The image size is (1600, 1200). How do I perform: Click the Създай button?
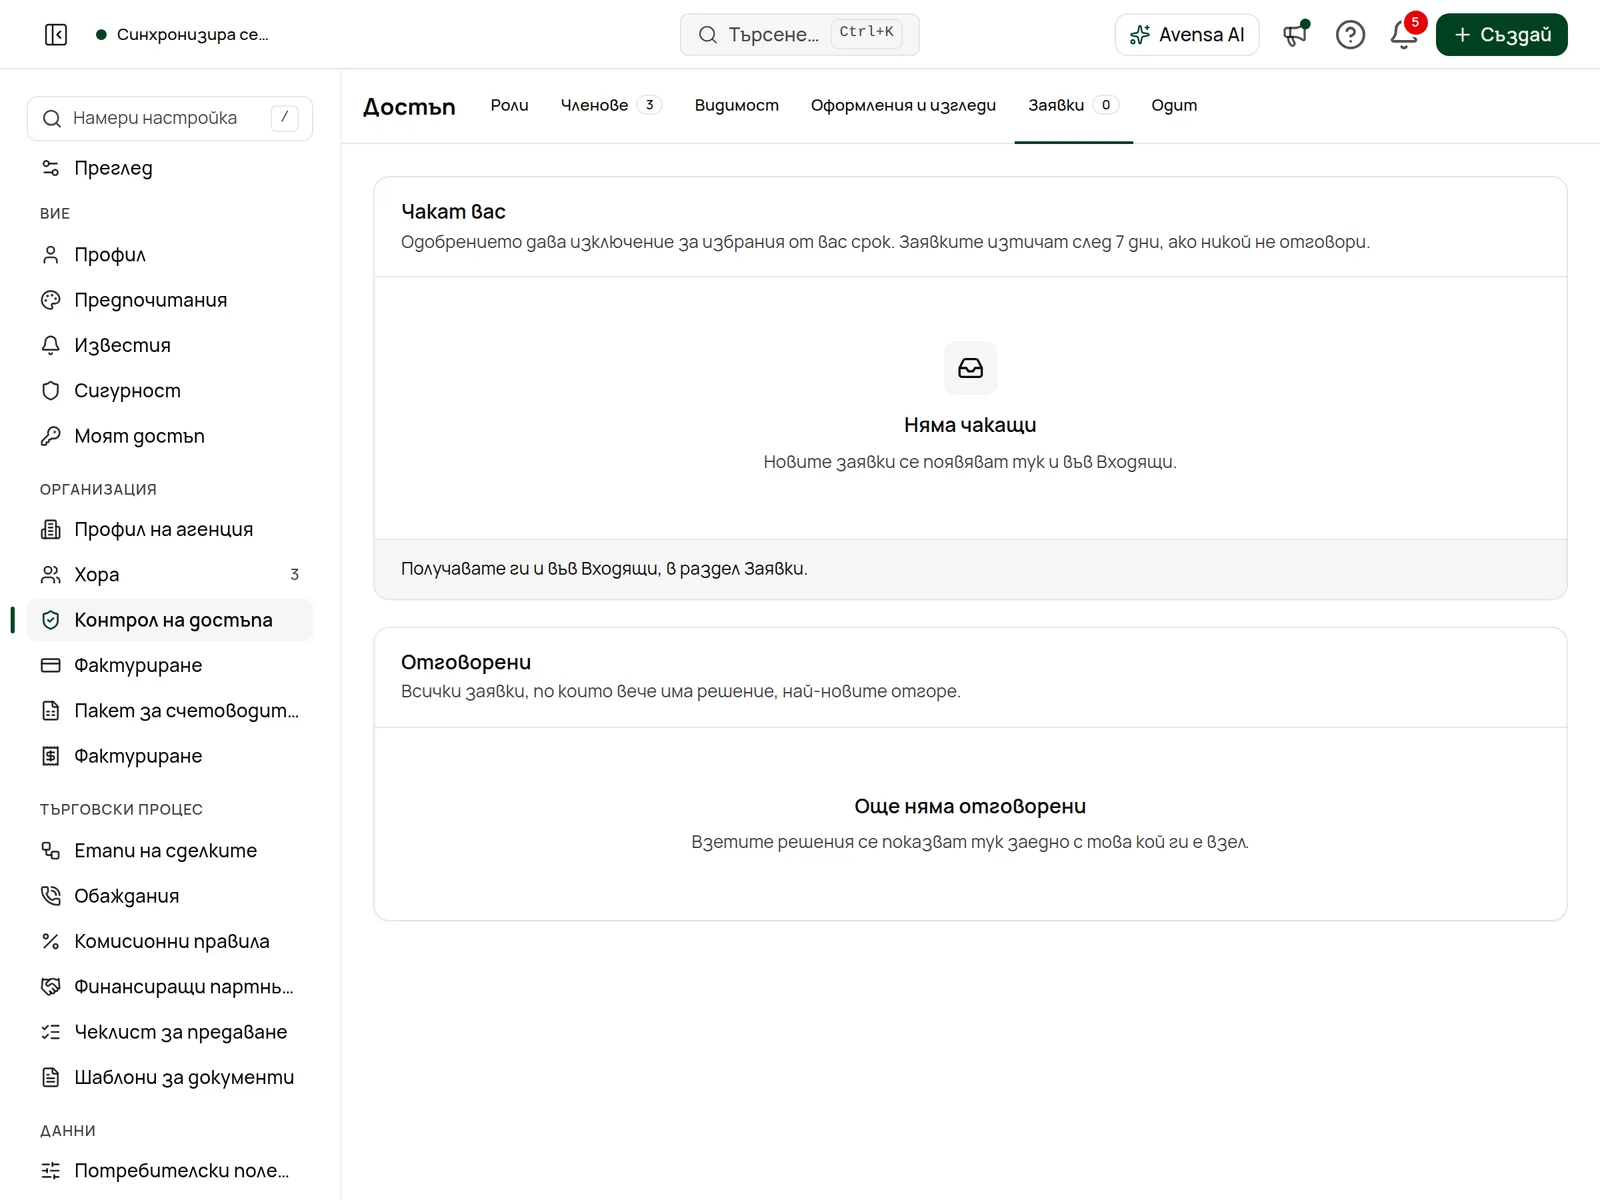click(x=1502, y=35)
